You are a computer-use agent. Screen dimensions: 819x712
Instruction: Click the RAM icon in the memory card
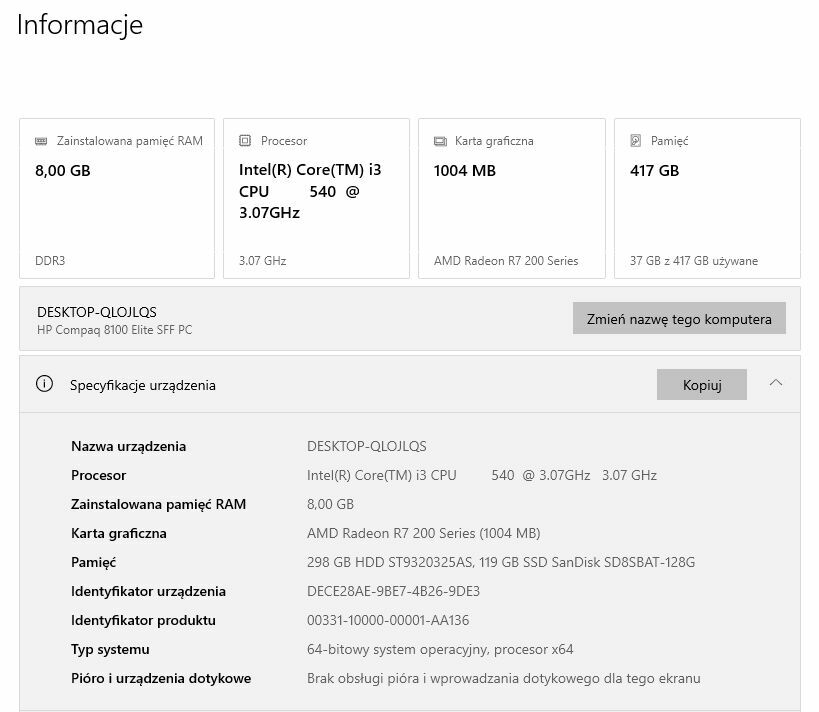coord(41,141)
